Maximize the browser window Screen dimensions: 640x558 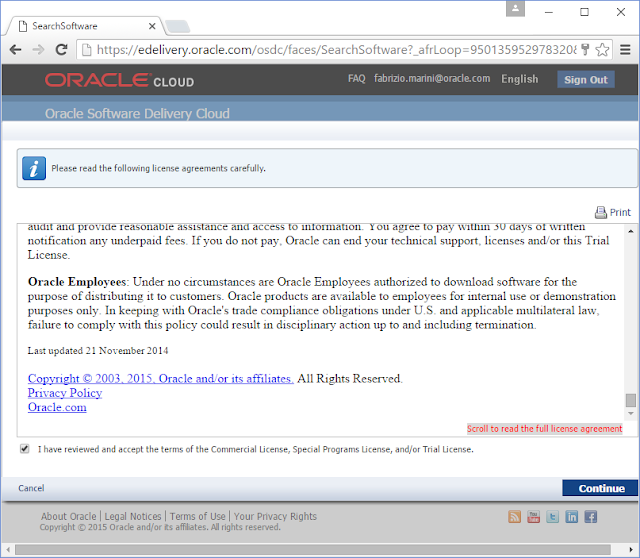coord(584,12)
